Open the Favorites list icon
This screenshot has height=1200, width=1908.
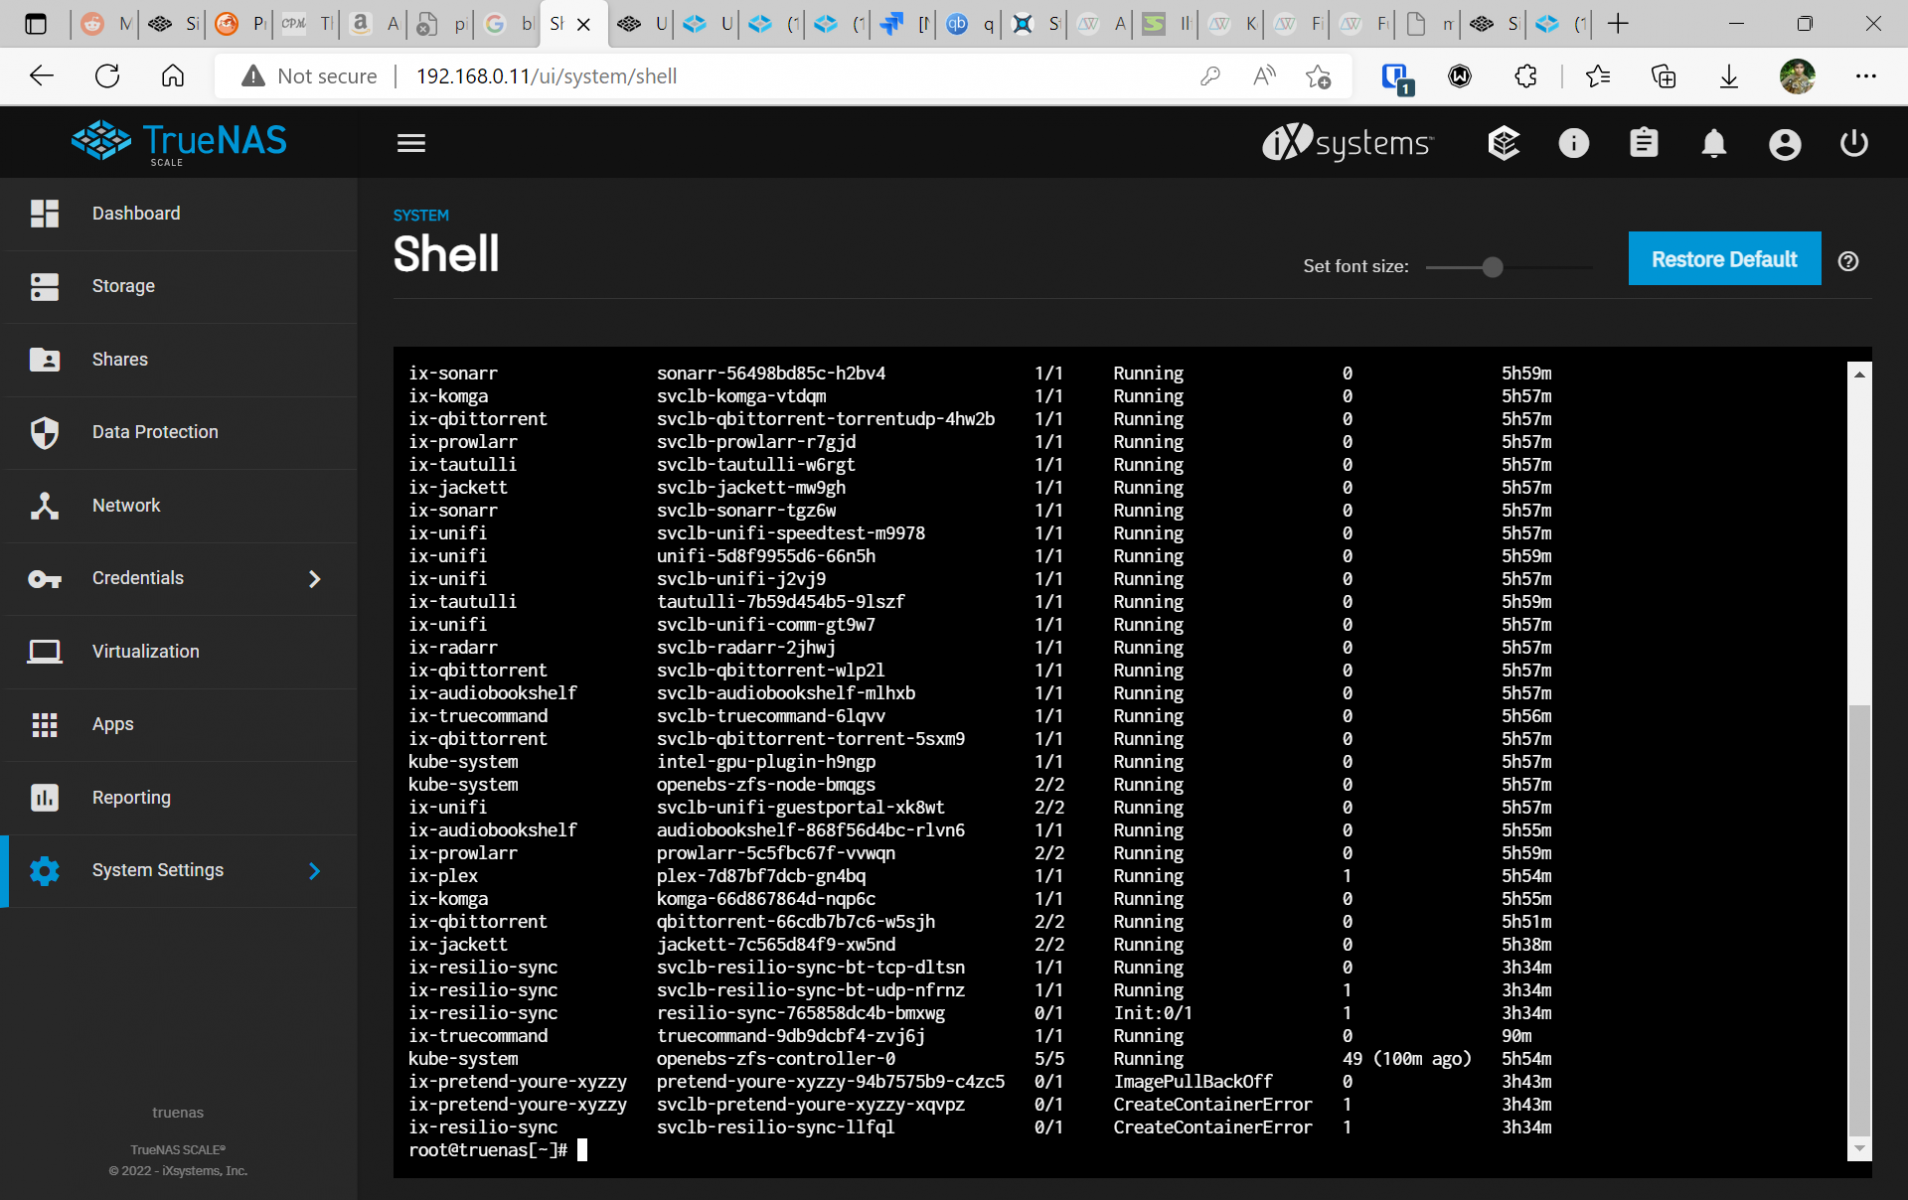coord(1598,76)
